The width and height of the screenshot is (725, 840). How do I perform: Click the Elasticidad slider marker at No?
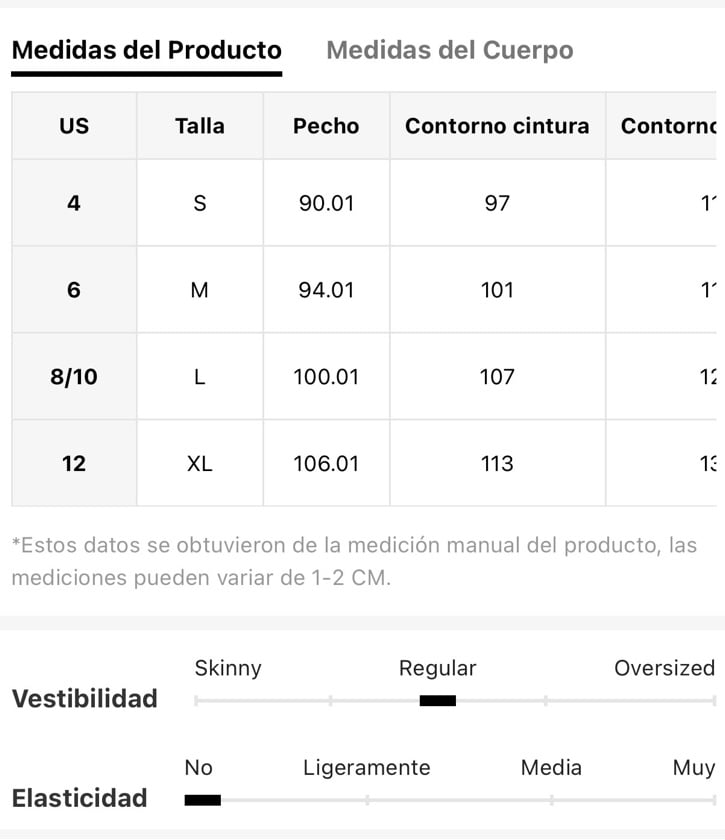[203, 800]
